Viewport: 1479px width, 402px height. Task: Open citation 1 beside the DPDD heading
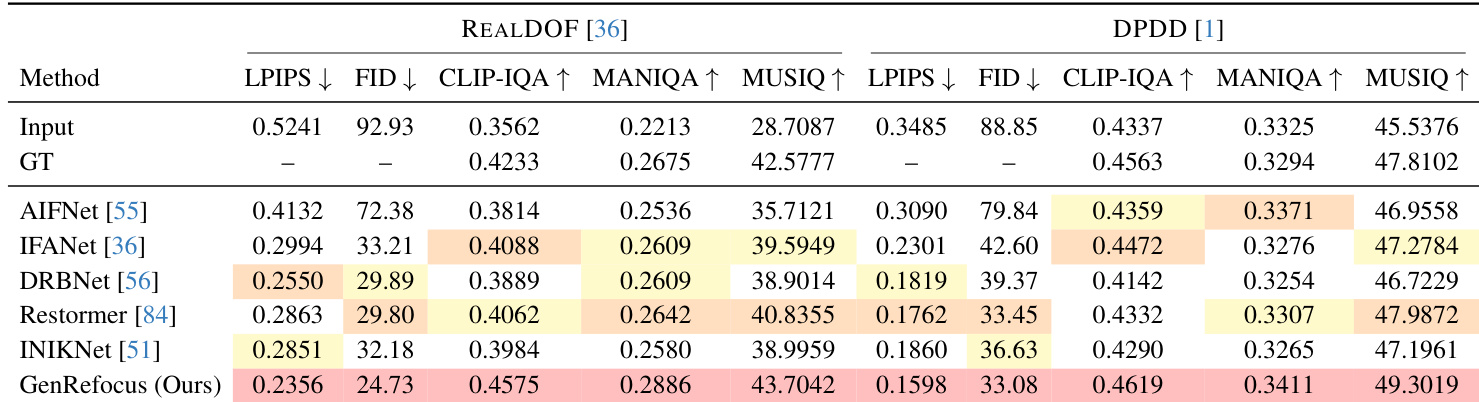(1210, 31)
